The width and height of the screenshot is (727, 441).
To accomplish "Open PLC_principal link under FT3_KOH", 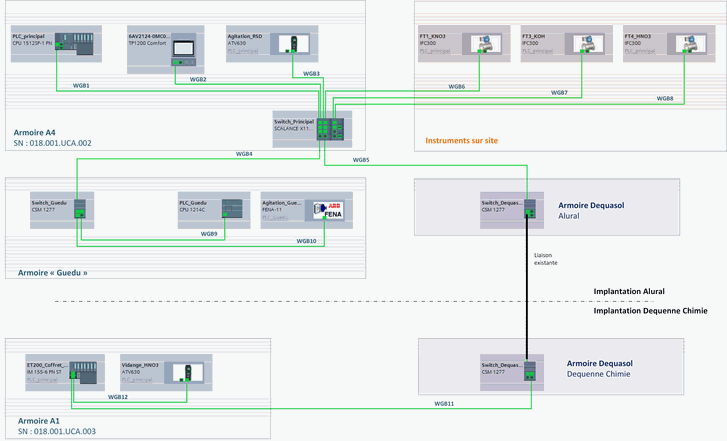I will [537, 51].
